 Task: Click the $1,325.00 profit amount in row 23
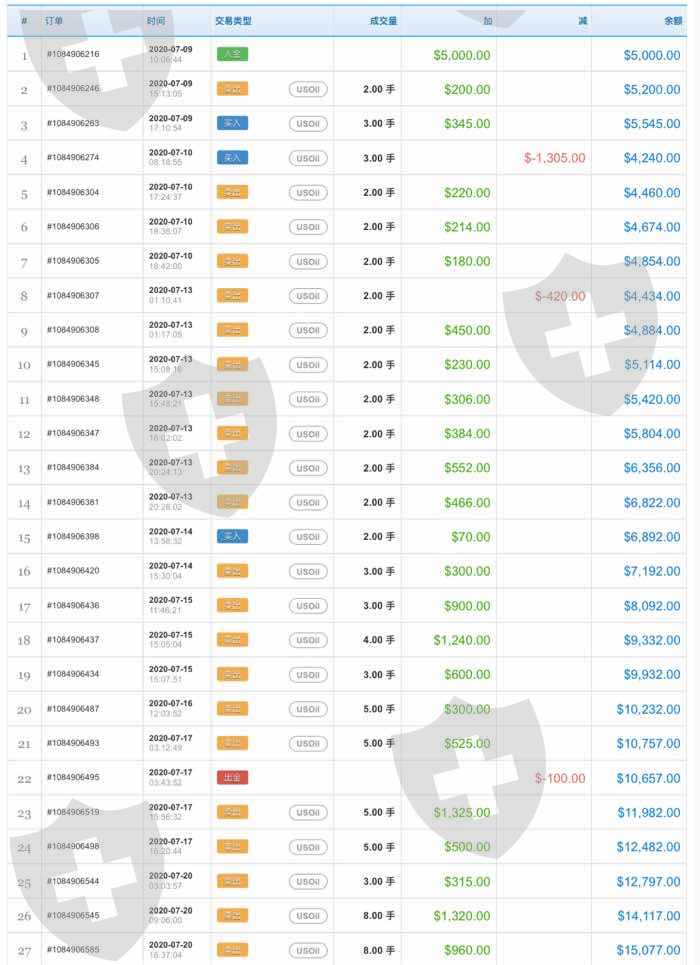pos(461,812)
